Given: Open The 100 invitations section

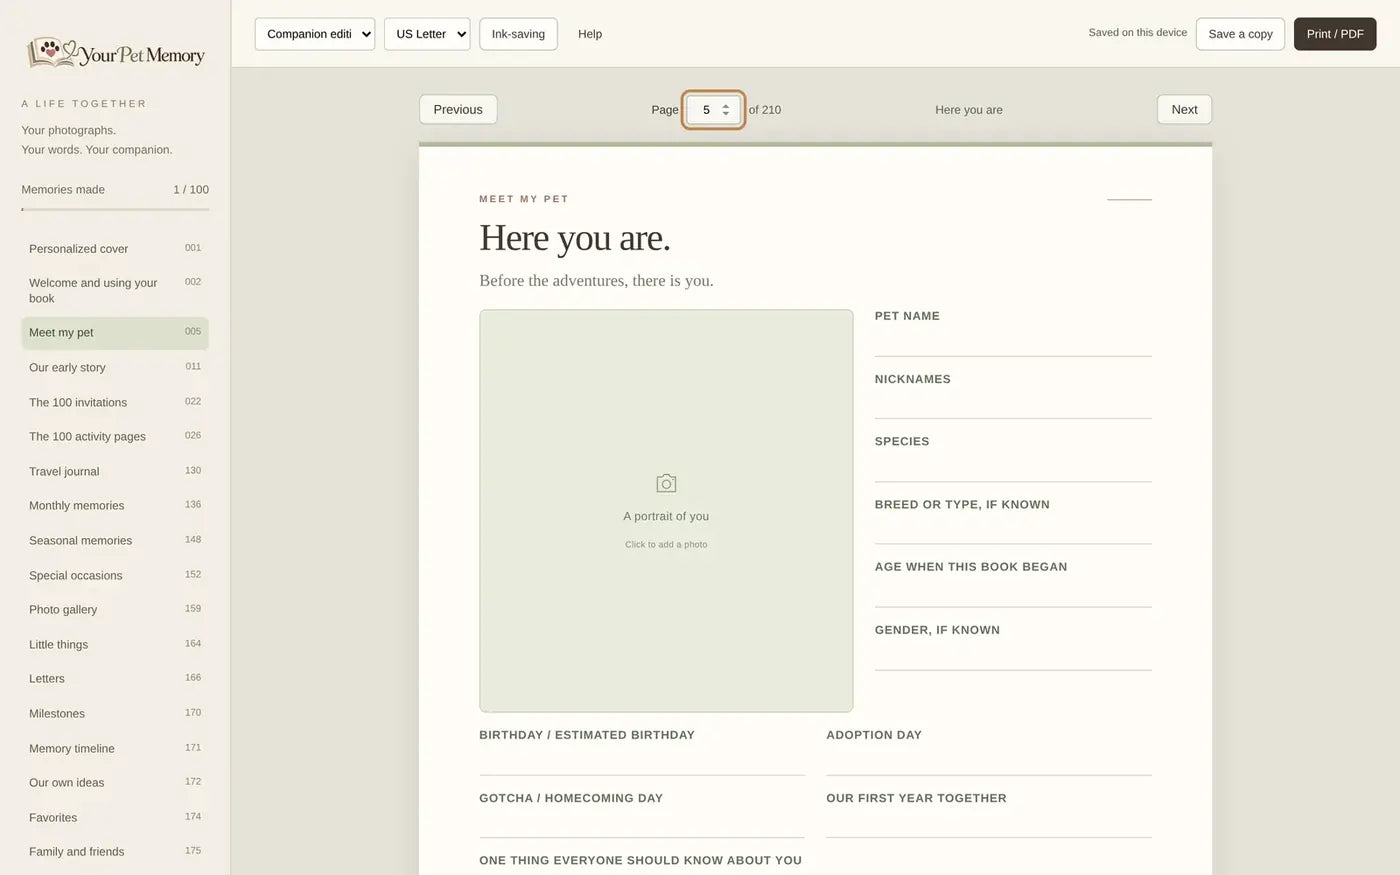Looking at the screenshot, I should [x=115, y=402].
